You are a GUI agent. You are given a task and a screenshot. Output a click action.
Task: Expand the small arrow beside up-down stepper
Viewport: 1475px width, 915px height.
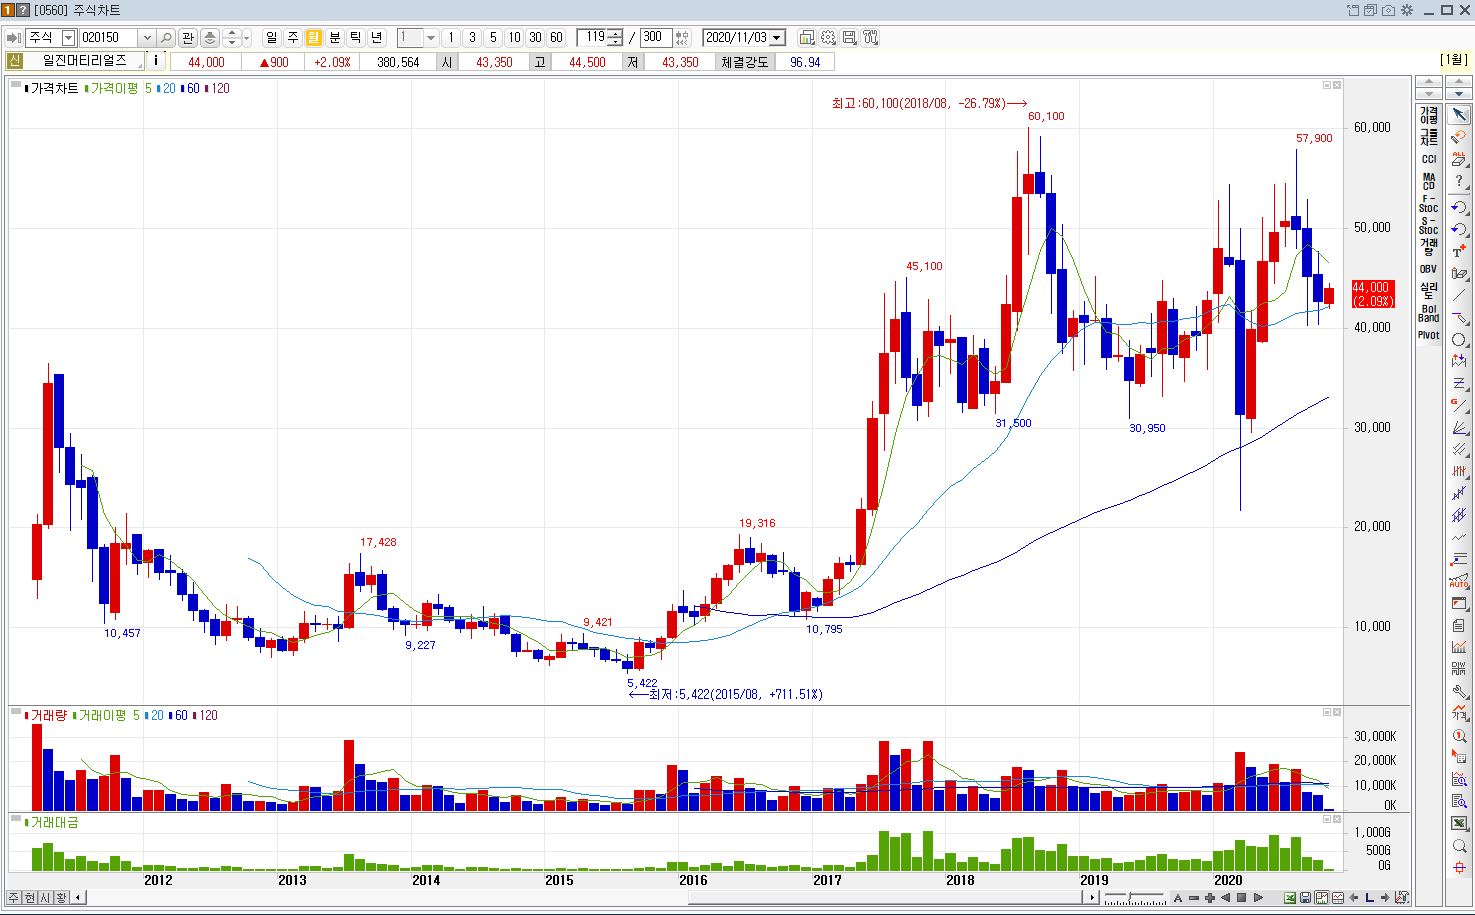point(247,37)
